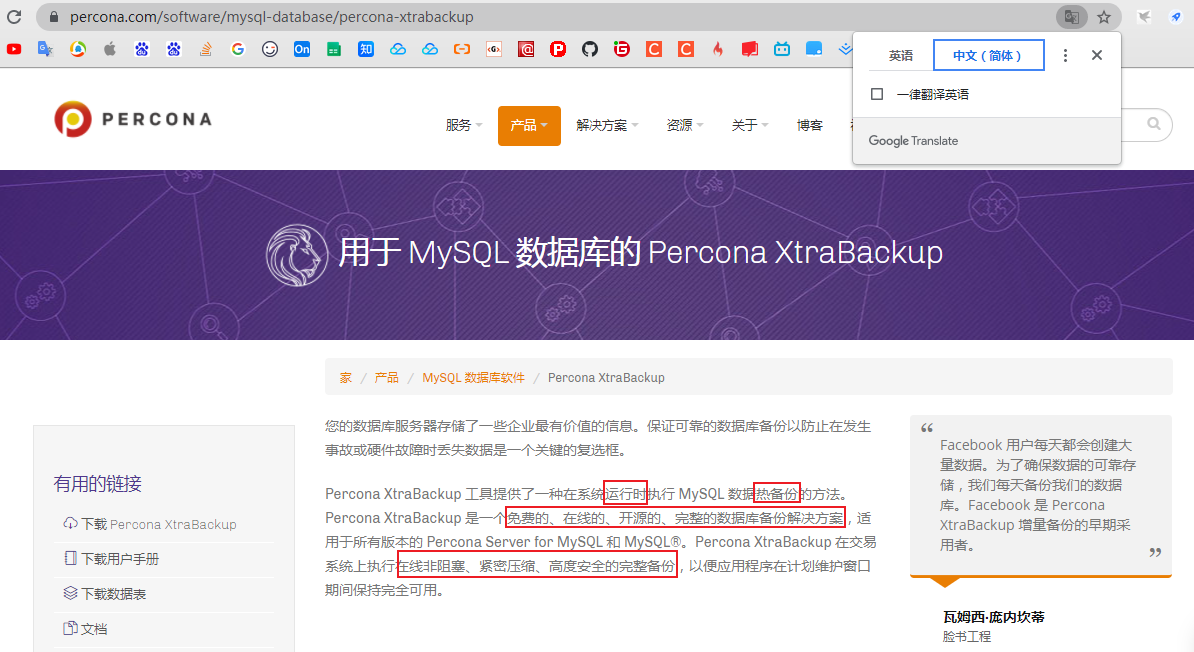1194x652 pixels.
Task: Expand the 资源 navigation dropdown
Action: [685, 126]
